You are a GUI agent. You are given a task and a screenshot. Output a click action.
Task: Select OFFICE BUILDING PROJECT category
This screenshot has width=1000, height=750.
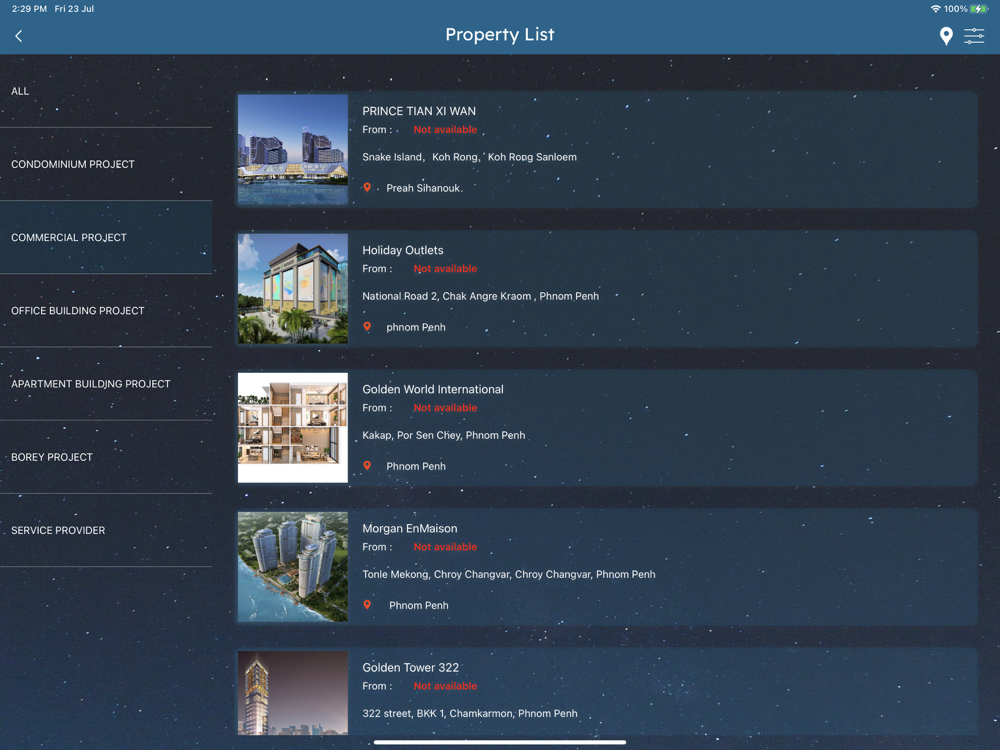tap(107, 311)
